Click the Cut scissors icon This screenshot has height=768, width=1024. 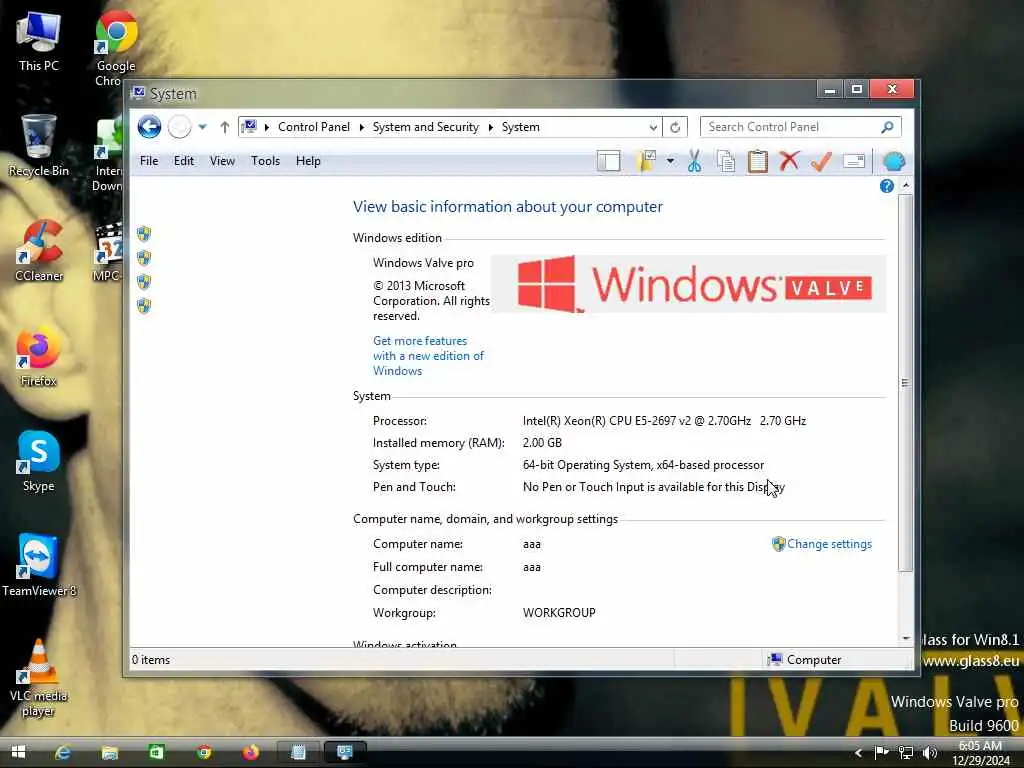click(x=694, y=161)
